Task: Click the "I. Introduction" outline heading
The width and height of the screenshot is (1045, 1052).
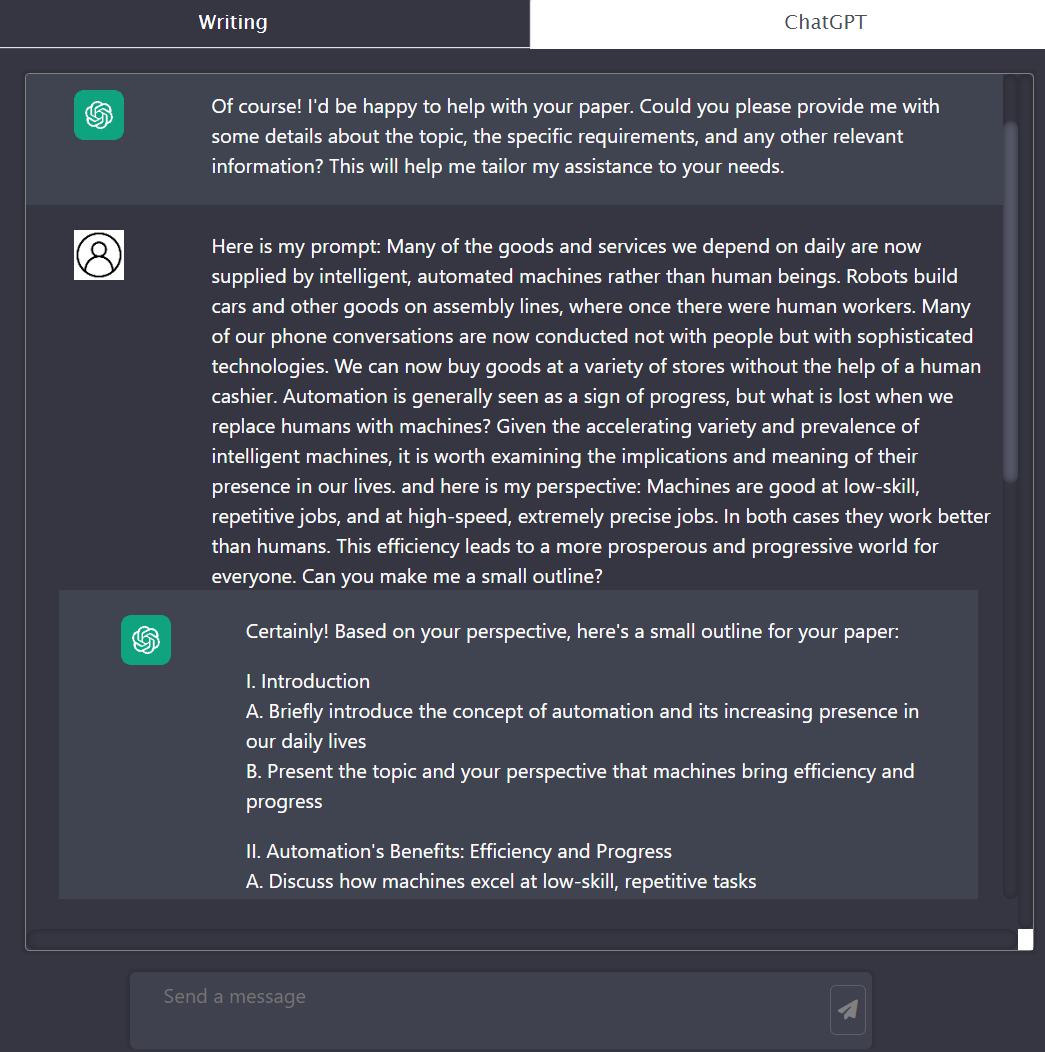Action: [x=308, y=681]
